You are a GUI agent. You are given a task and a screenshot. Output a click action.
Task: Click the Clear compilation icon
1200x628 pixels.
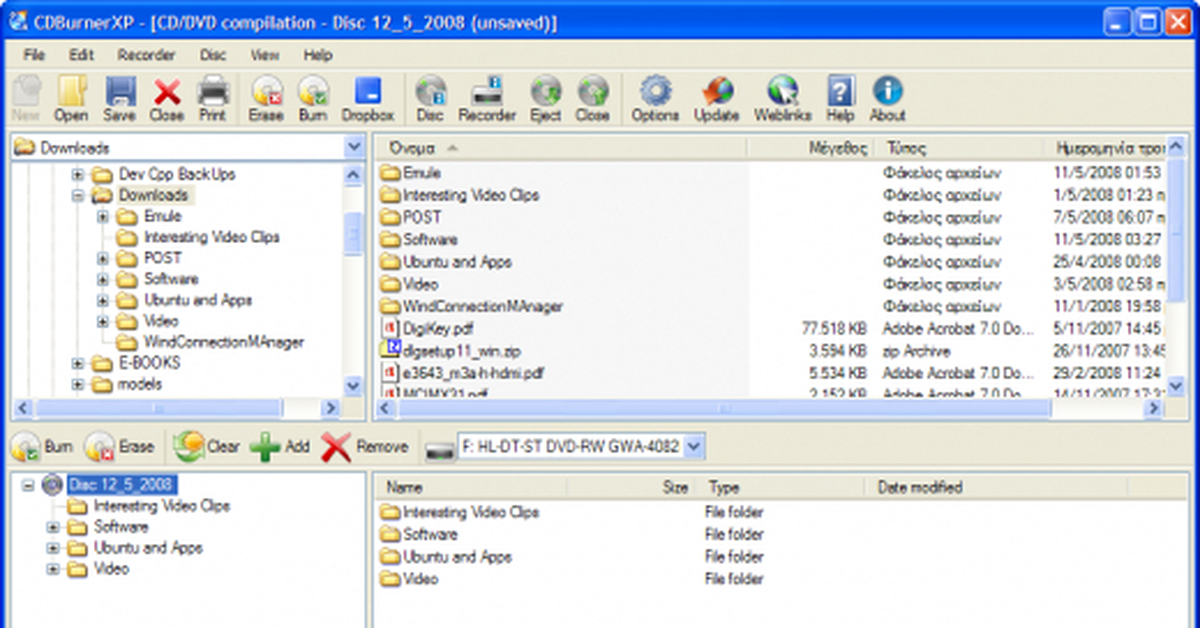click(x=206, y=447)
